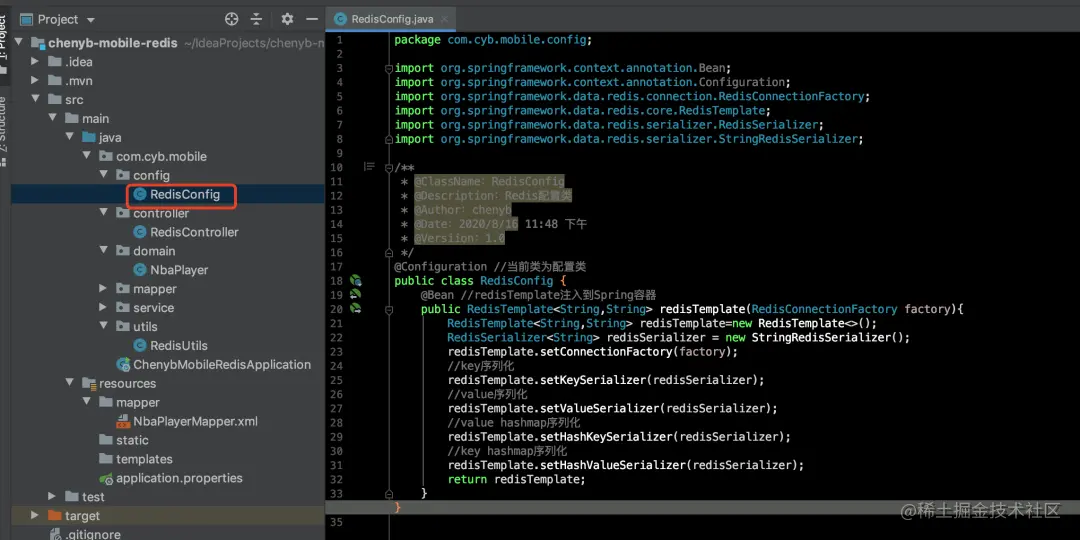Expand the .idea folder
Viewport: 1080px width, 540px height.
click(35, 61)
